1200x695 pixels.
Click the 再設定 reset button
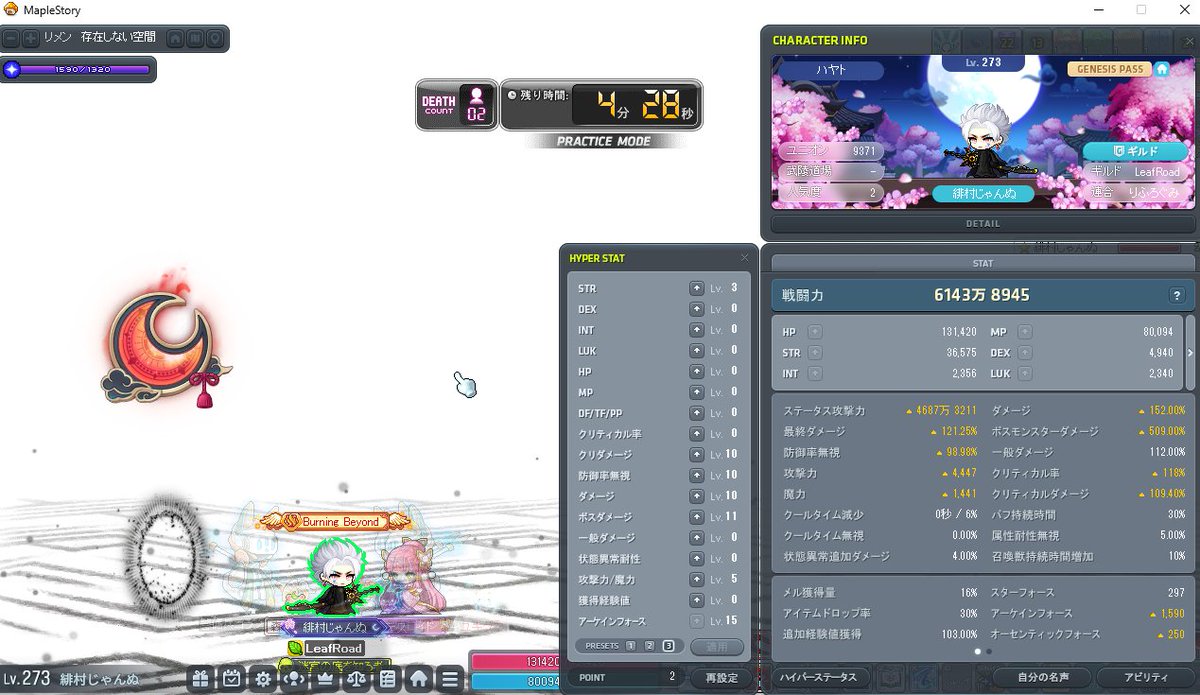point(721,677)
